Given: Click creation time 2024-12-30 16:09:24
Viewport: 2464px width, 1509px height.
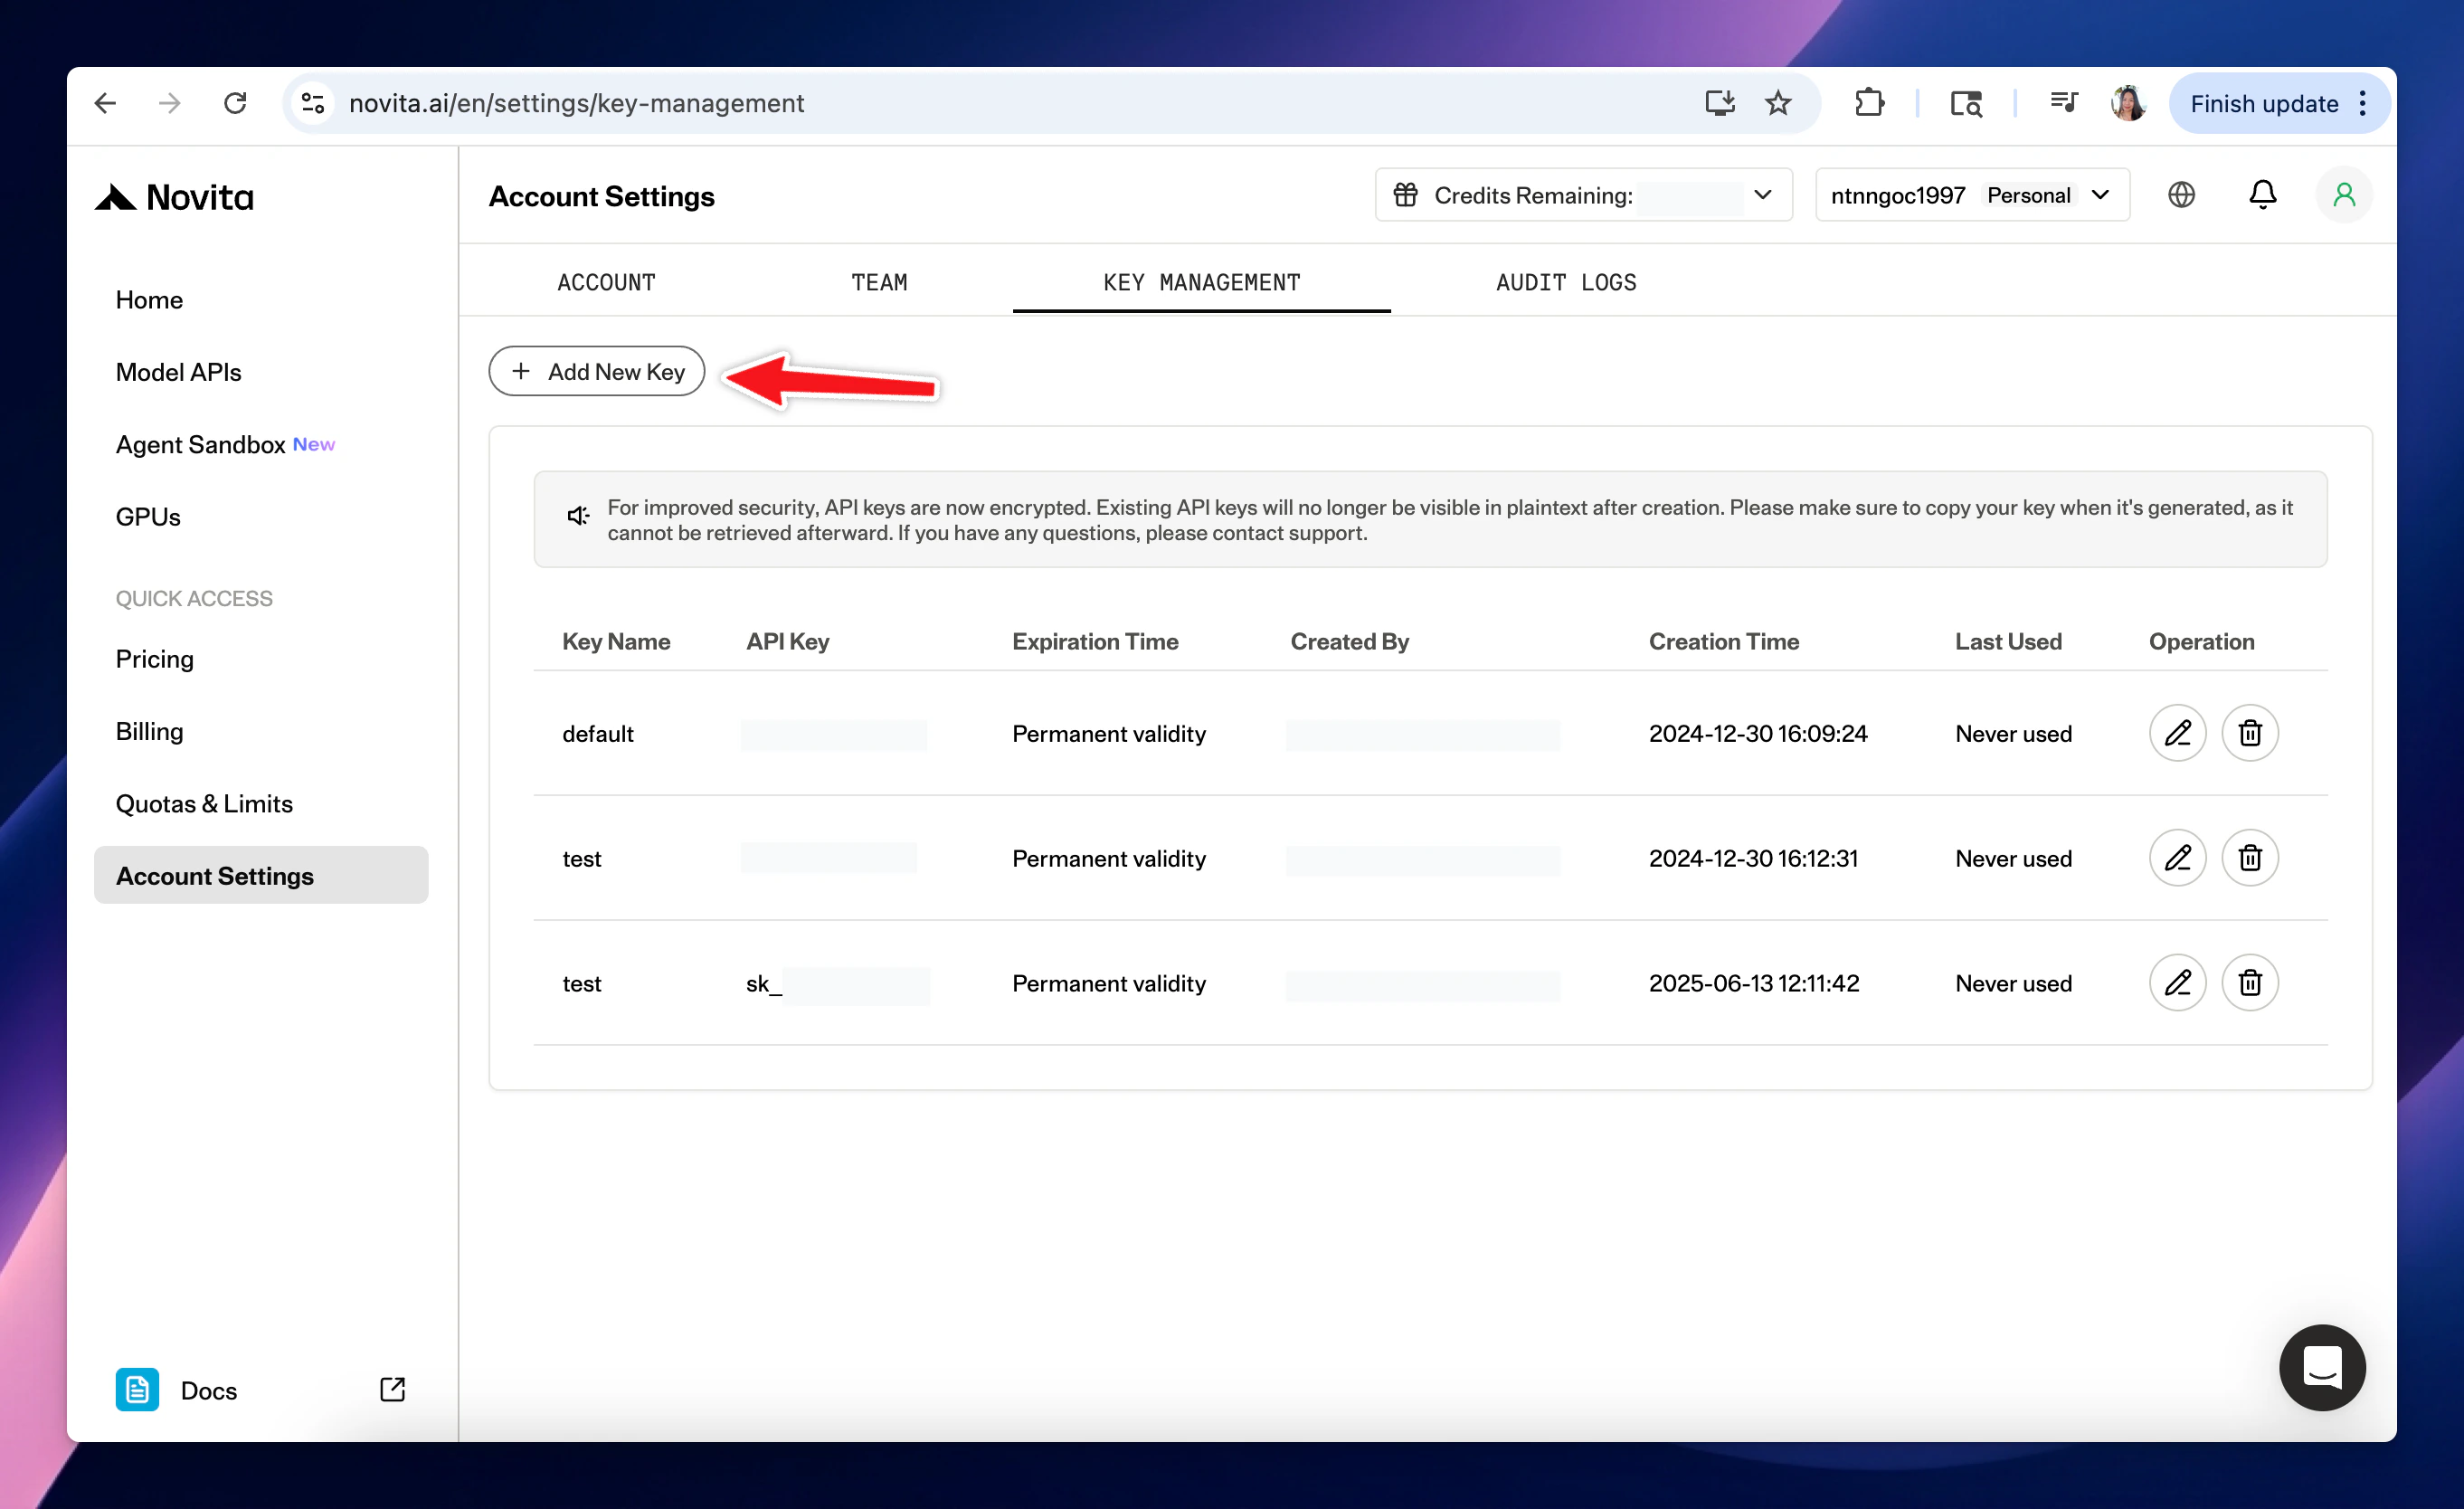Looking at the screenshot, I should coord(1758,734).
